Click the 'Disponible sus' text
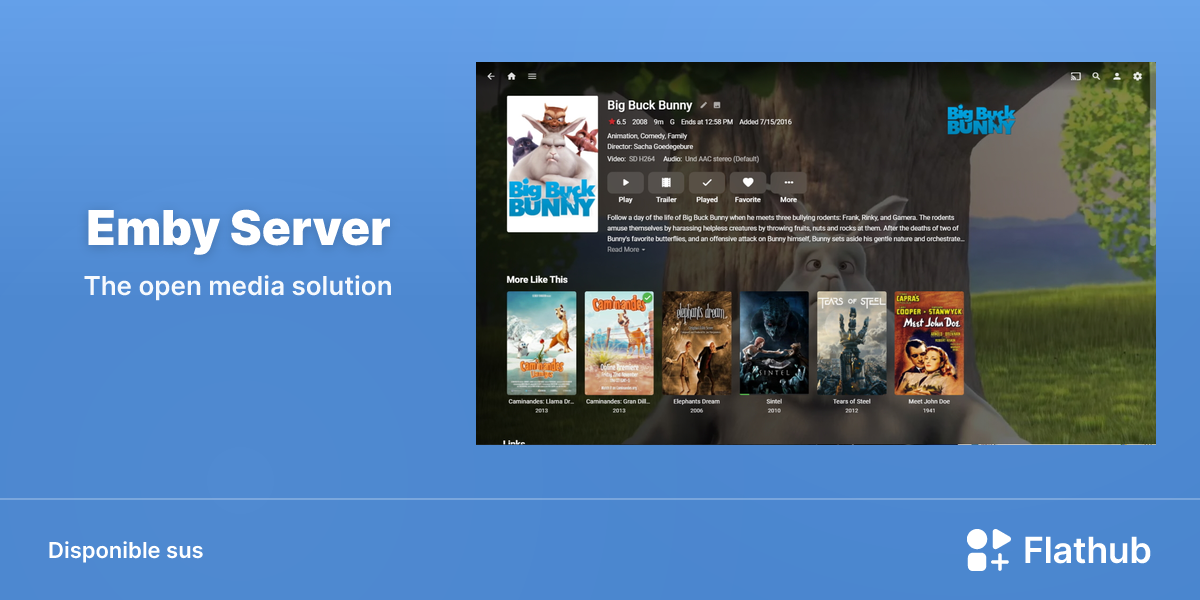The image size is (1200, 600). 125,551
